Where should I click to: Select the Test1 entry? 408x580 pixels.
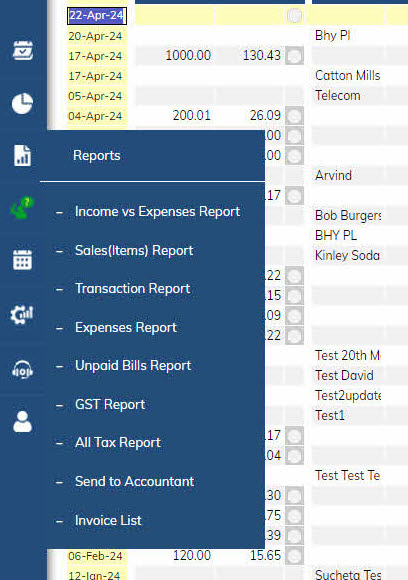pos(330,416)
